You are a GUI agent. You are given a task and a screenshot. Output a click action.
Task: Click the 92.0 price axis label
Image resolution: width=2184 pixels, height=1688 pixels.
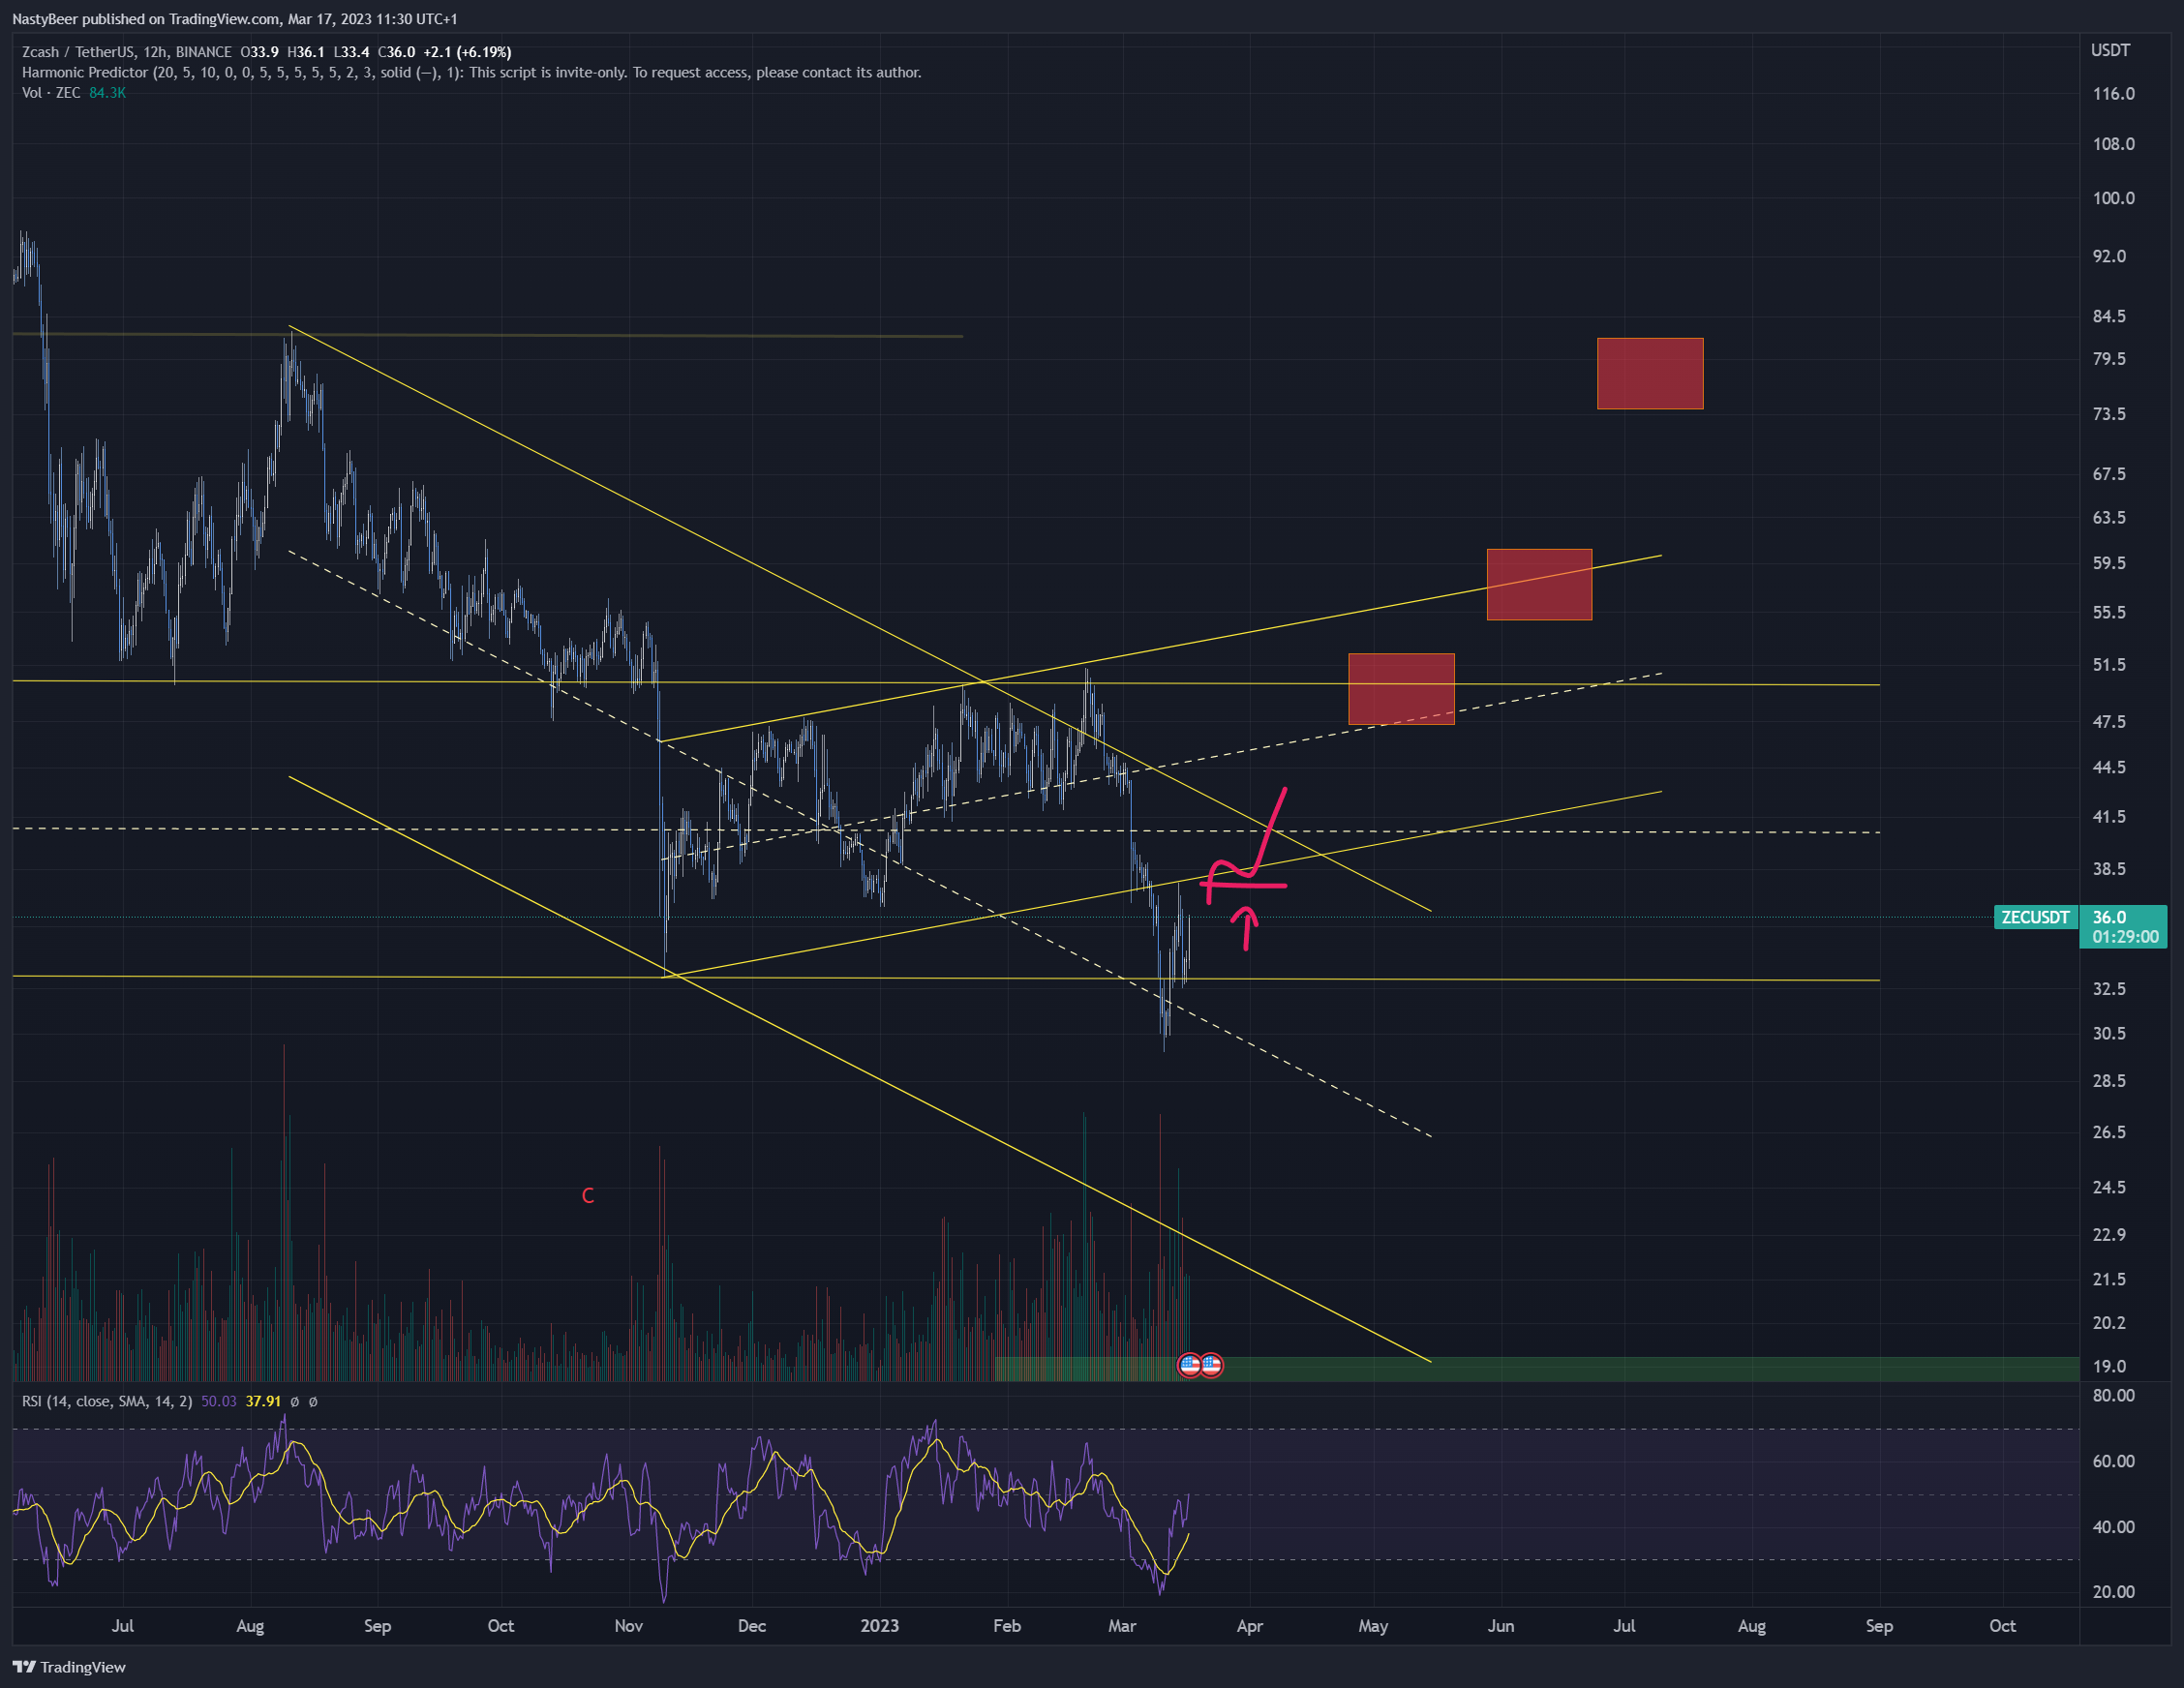(x=2109, y=256)
